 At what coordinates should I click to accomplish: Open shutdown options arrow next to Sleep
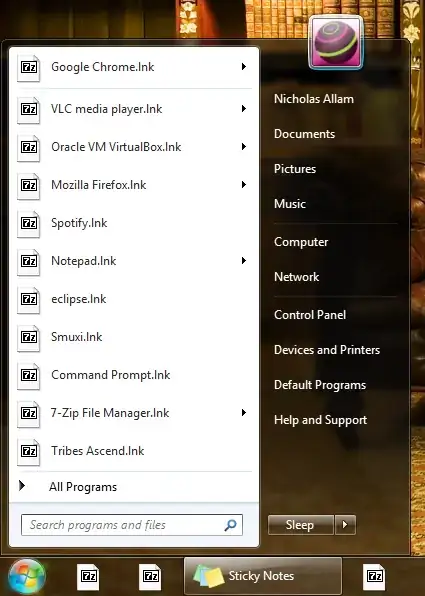(345, 525)
